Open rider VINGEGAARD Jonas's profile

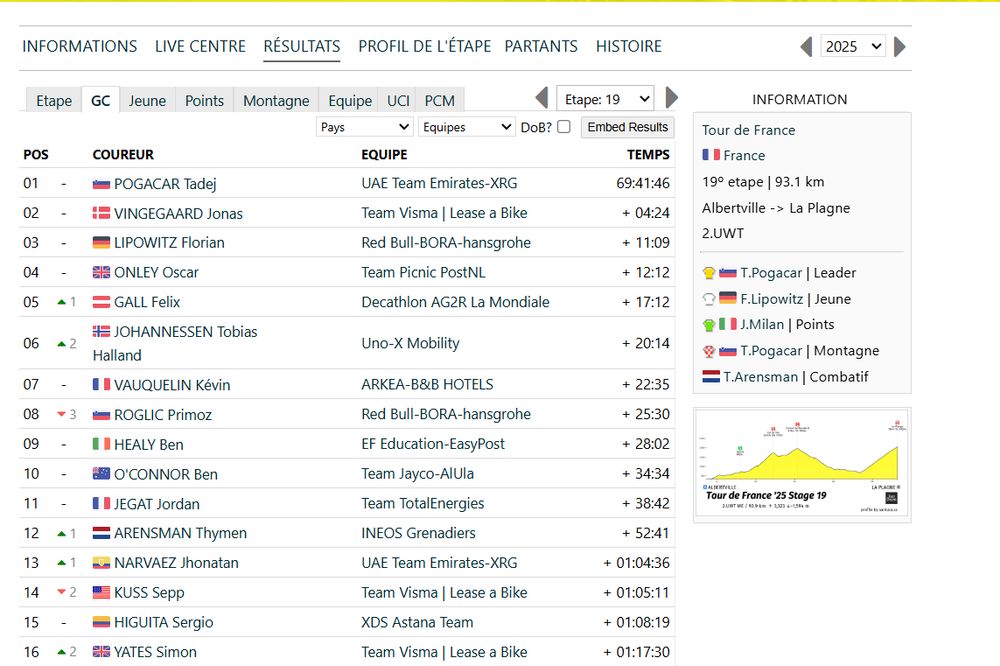tap(179, 214)
